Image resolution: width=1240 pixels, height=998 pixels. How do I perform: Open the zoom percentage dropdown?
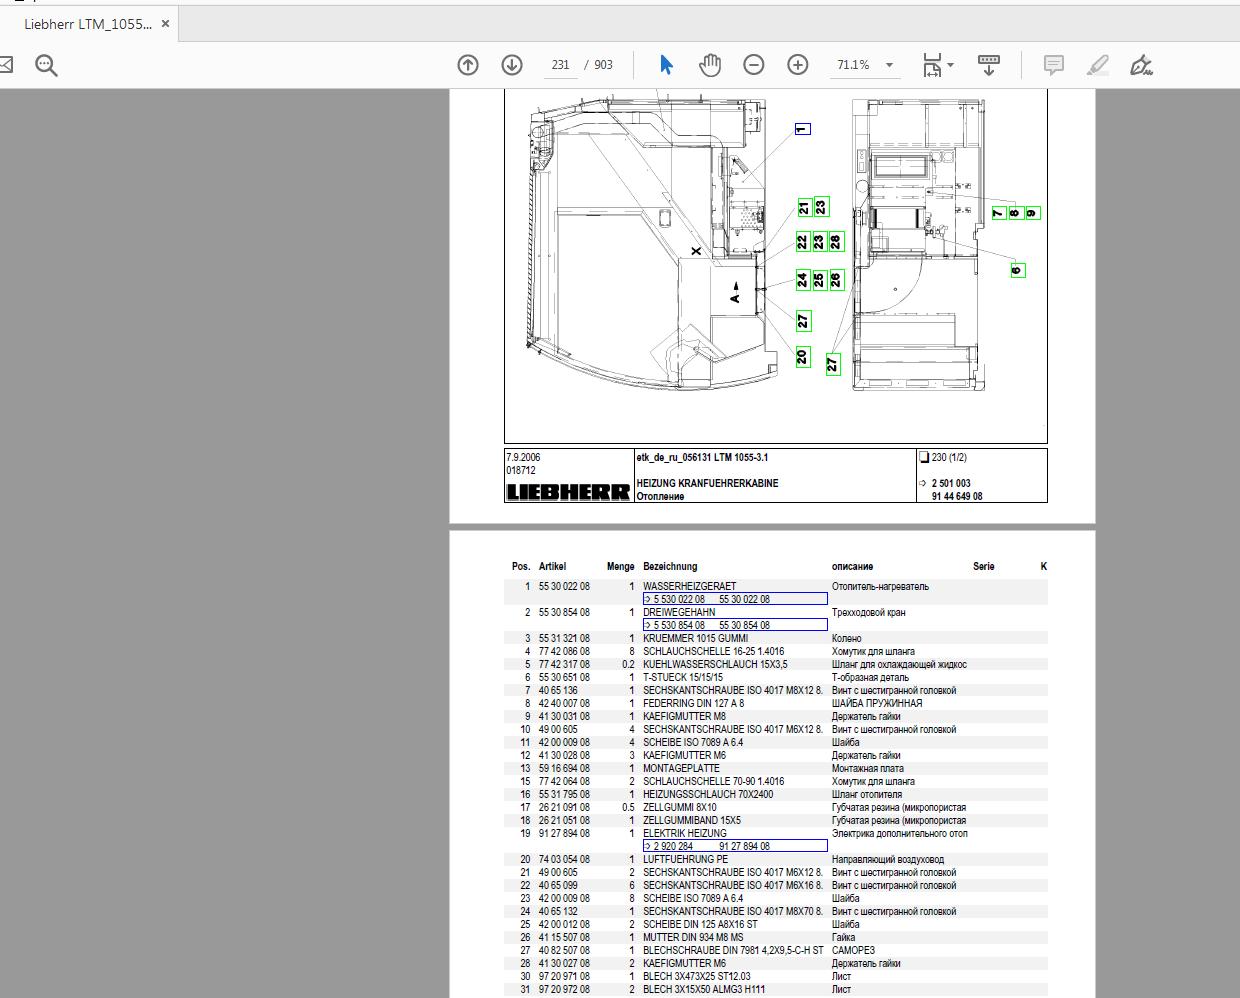(x=888, y=64)
